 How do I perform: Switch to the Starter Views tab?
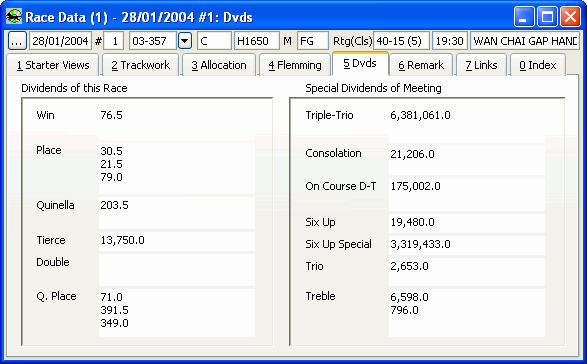(x=53, y=65)
